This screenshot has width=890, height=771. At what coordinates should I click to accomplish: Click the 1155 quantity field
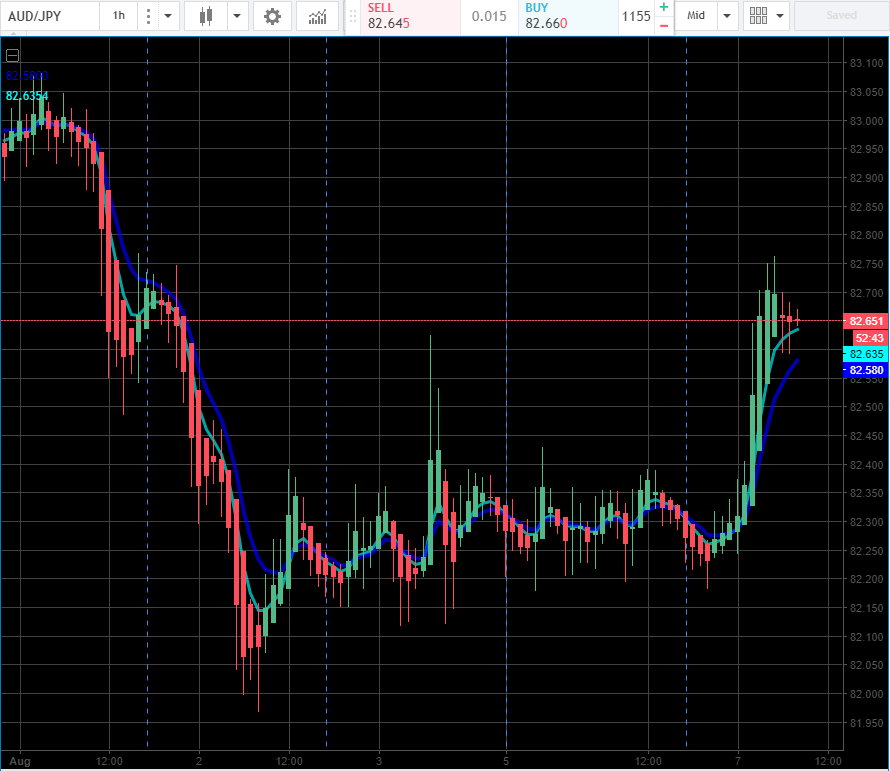tap(635, 16)
